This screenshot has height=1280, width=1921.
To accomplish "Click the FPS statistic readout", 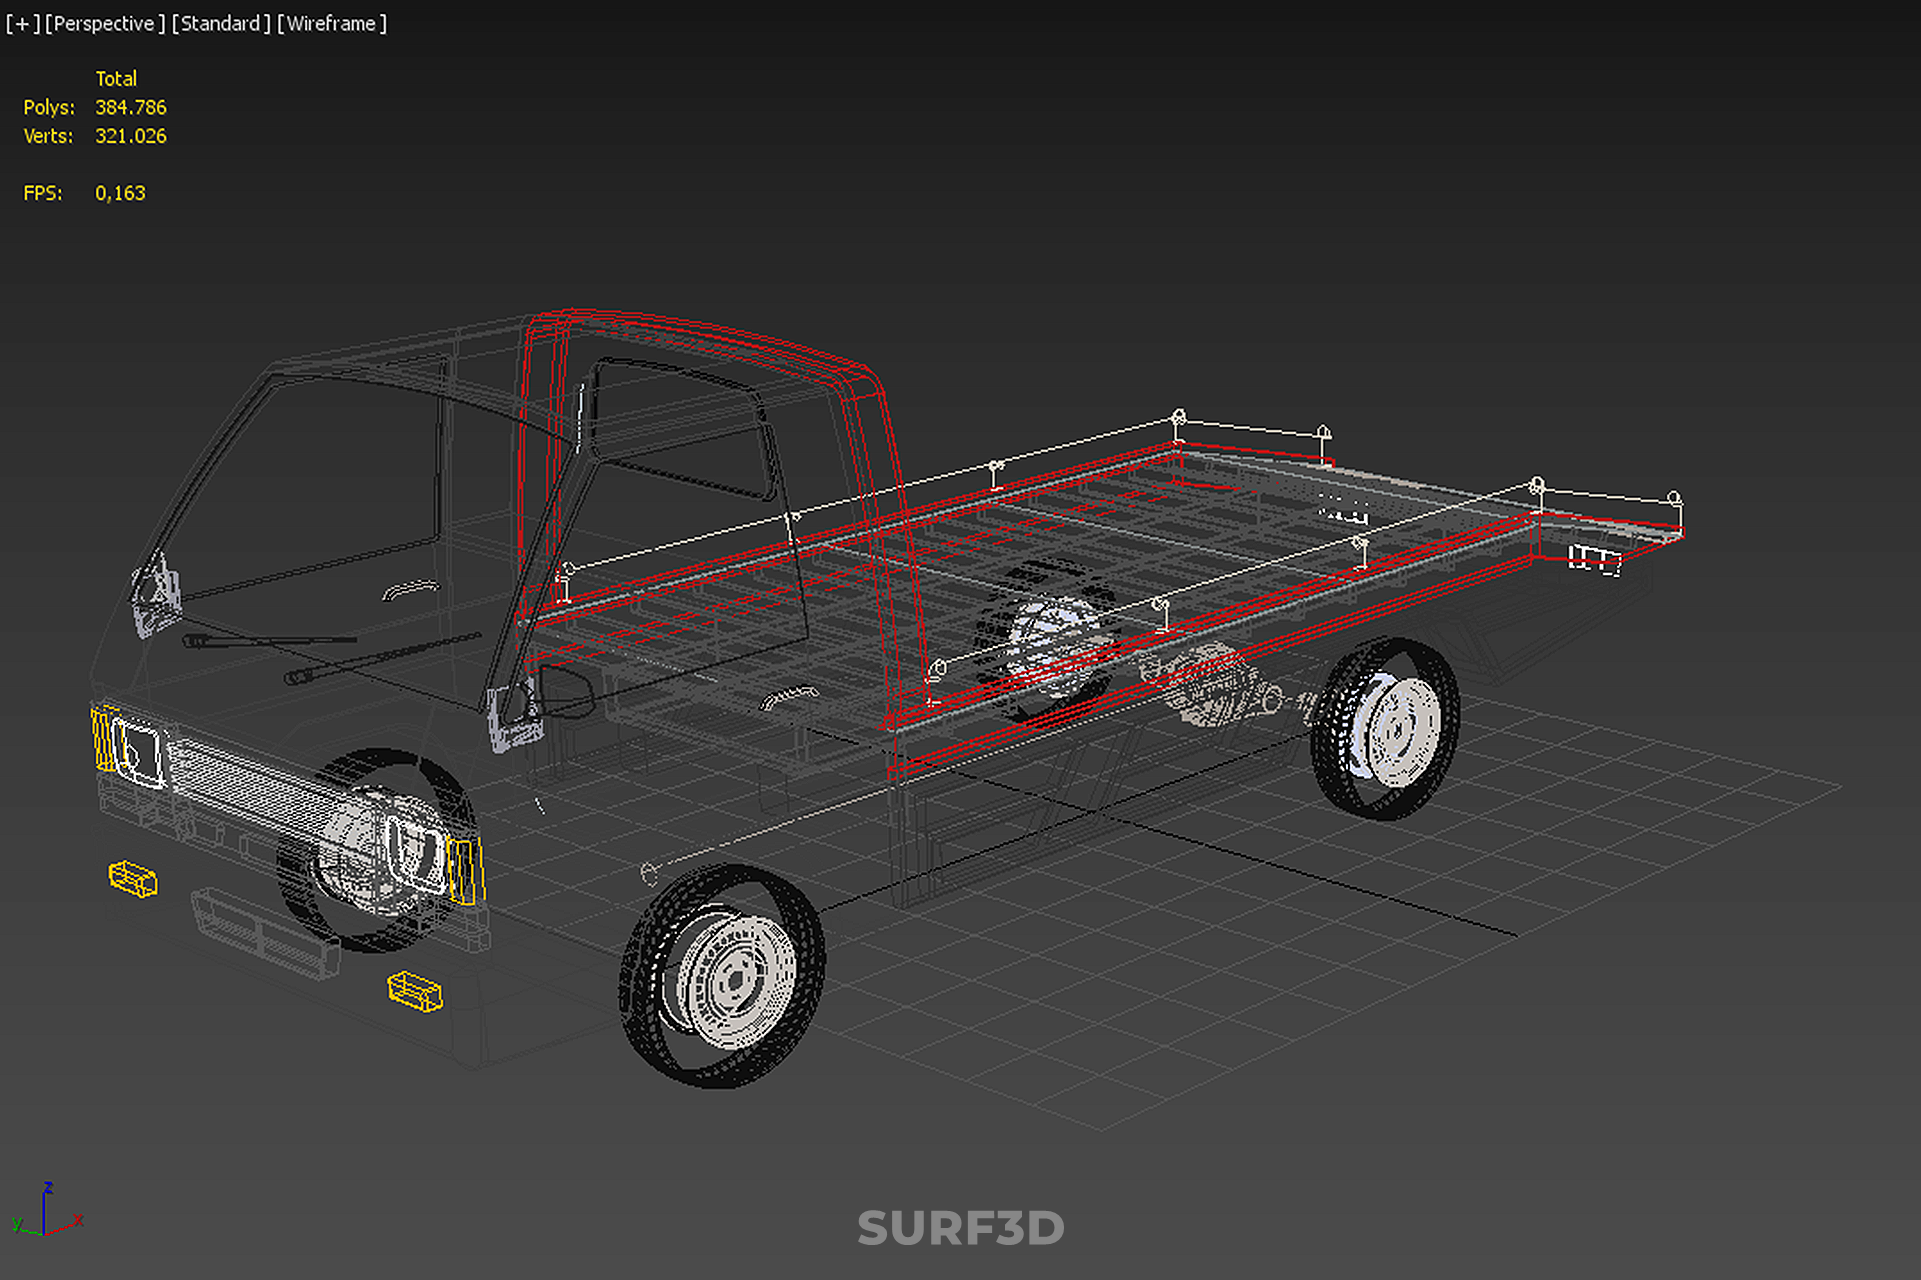I will [120, 193].
